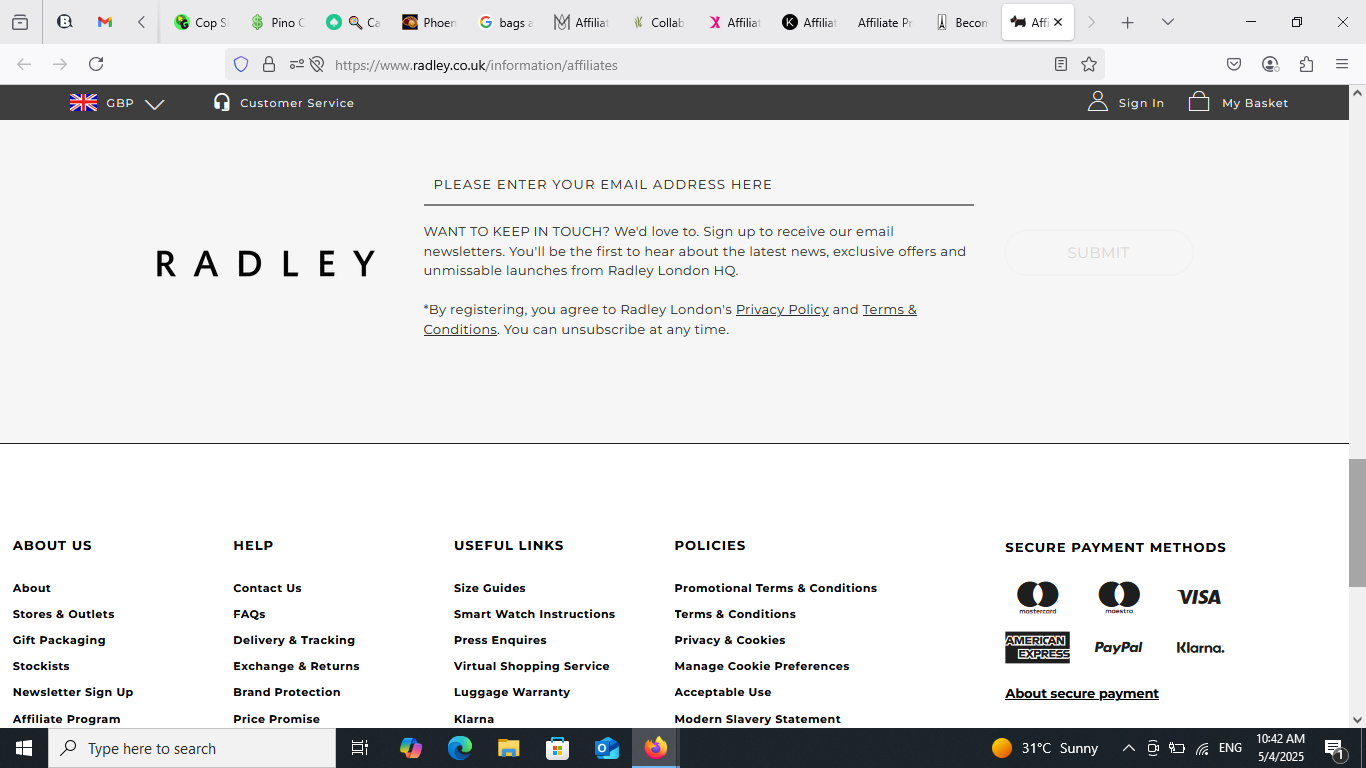Open the Delivery & Tracking link
This screenshot has height=768, width=1366.
coord(294,640)
